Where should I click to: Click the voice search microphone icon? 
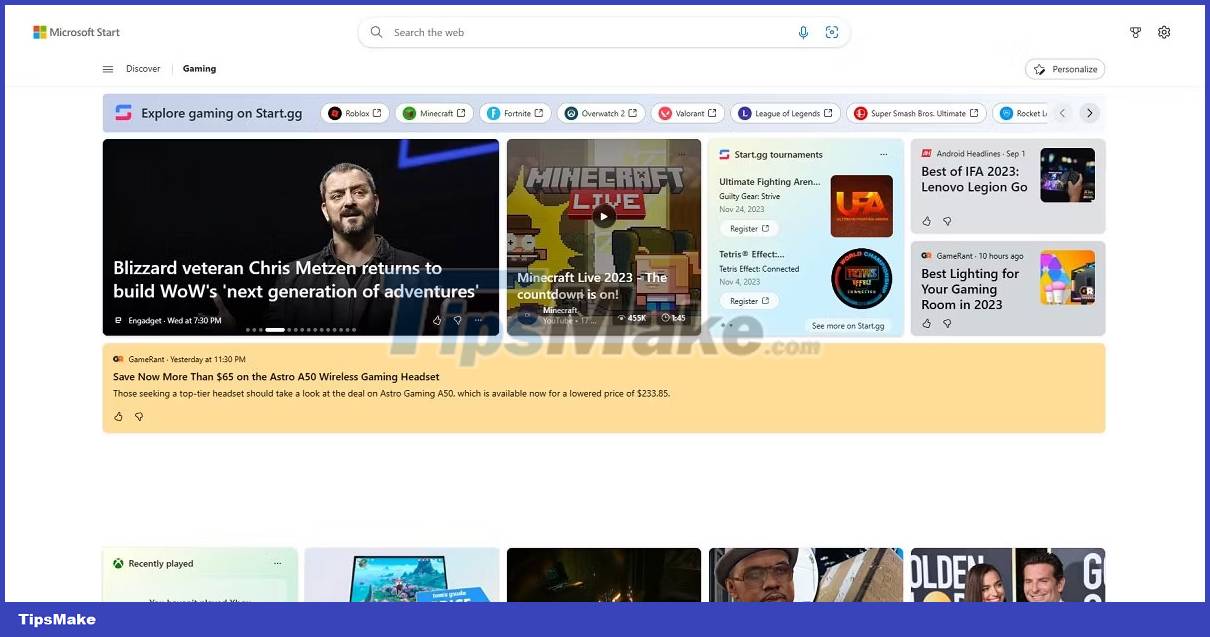803,32
